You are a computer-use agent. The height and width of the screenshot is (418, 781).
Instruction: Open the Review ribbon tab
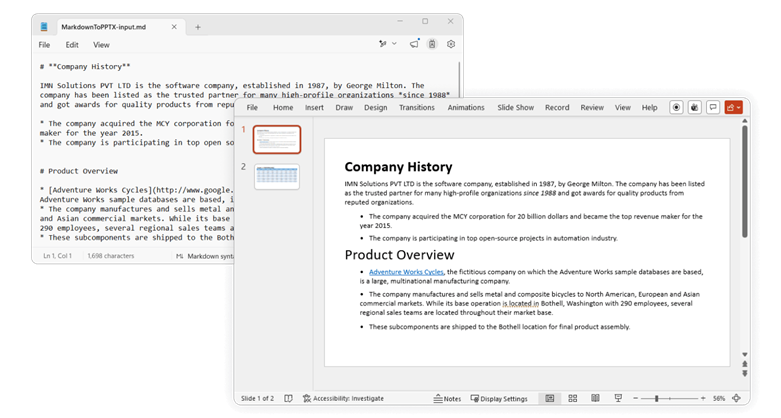pos(592,108)
